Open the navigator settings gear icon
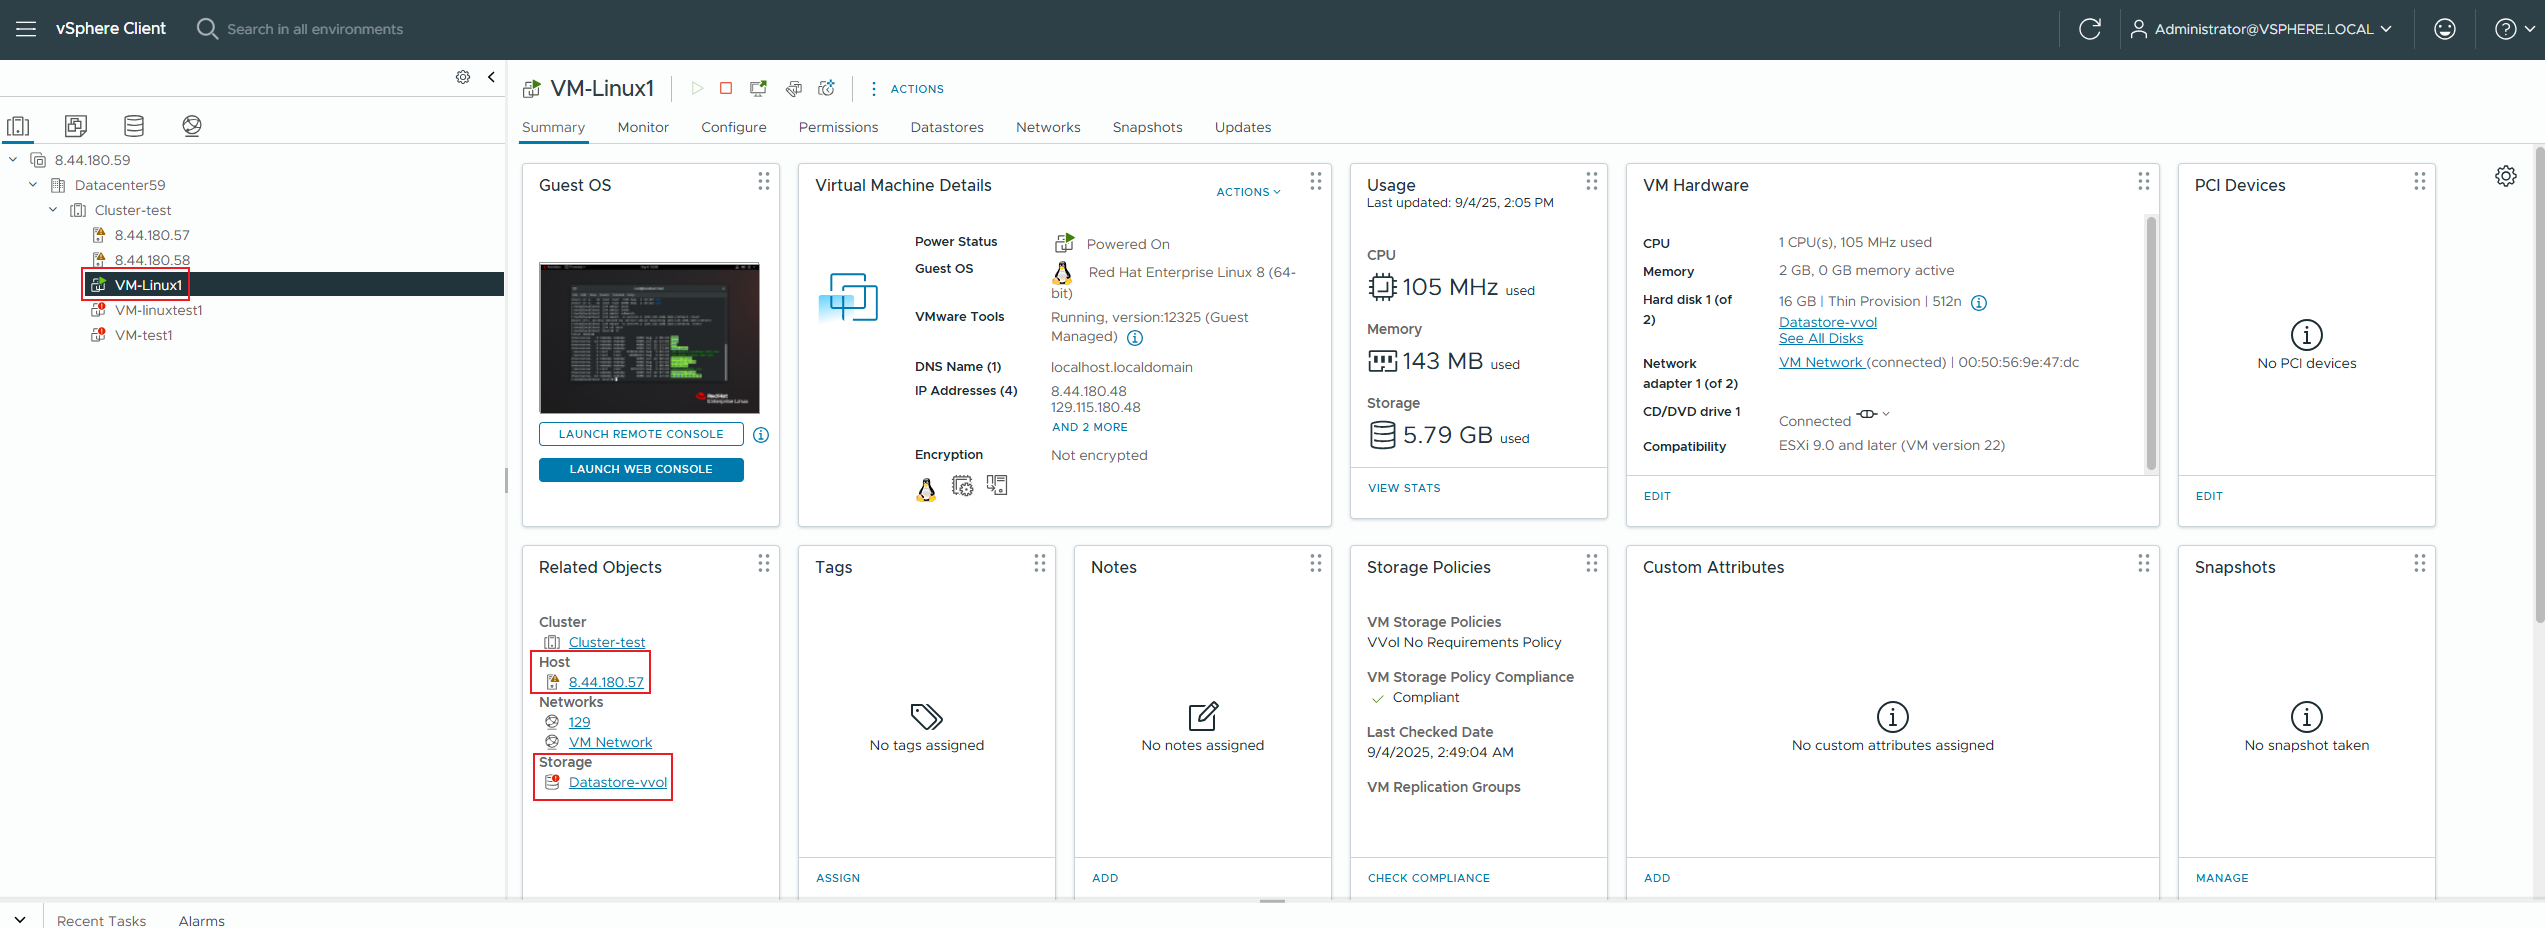Viewport: 2545px width, 928px height. 463,77
